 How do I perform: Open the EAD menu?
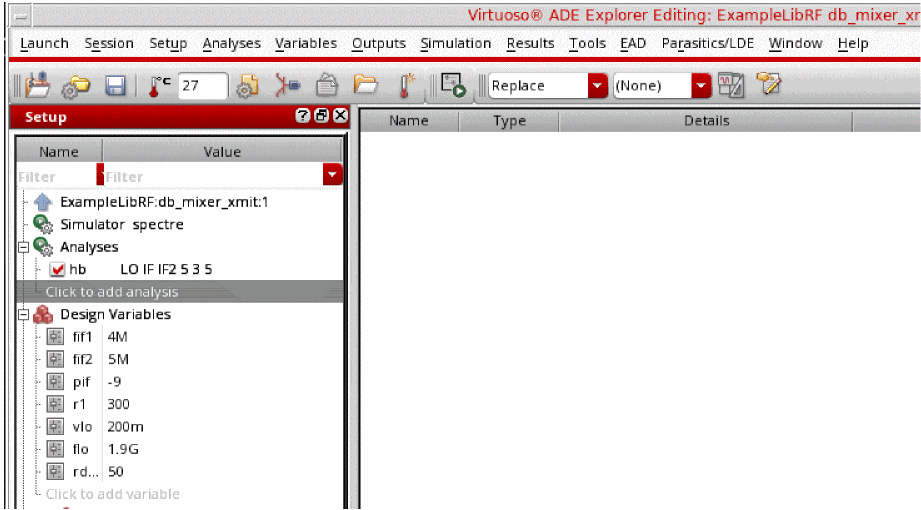[633, 43]
